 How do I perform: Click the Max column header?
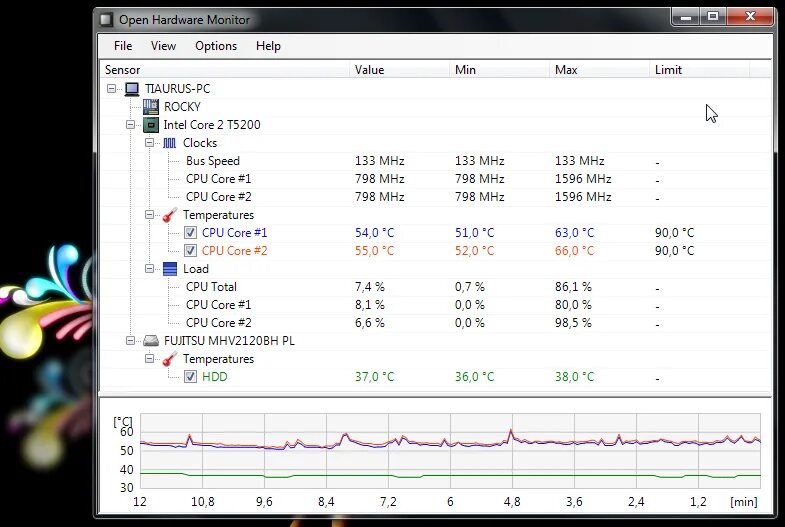coord(600,70)
